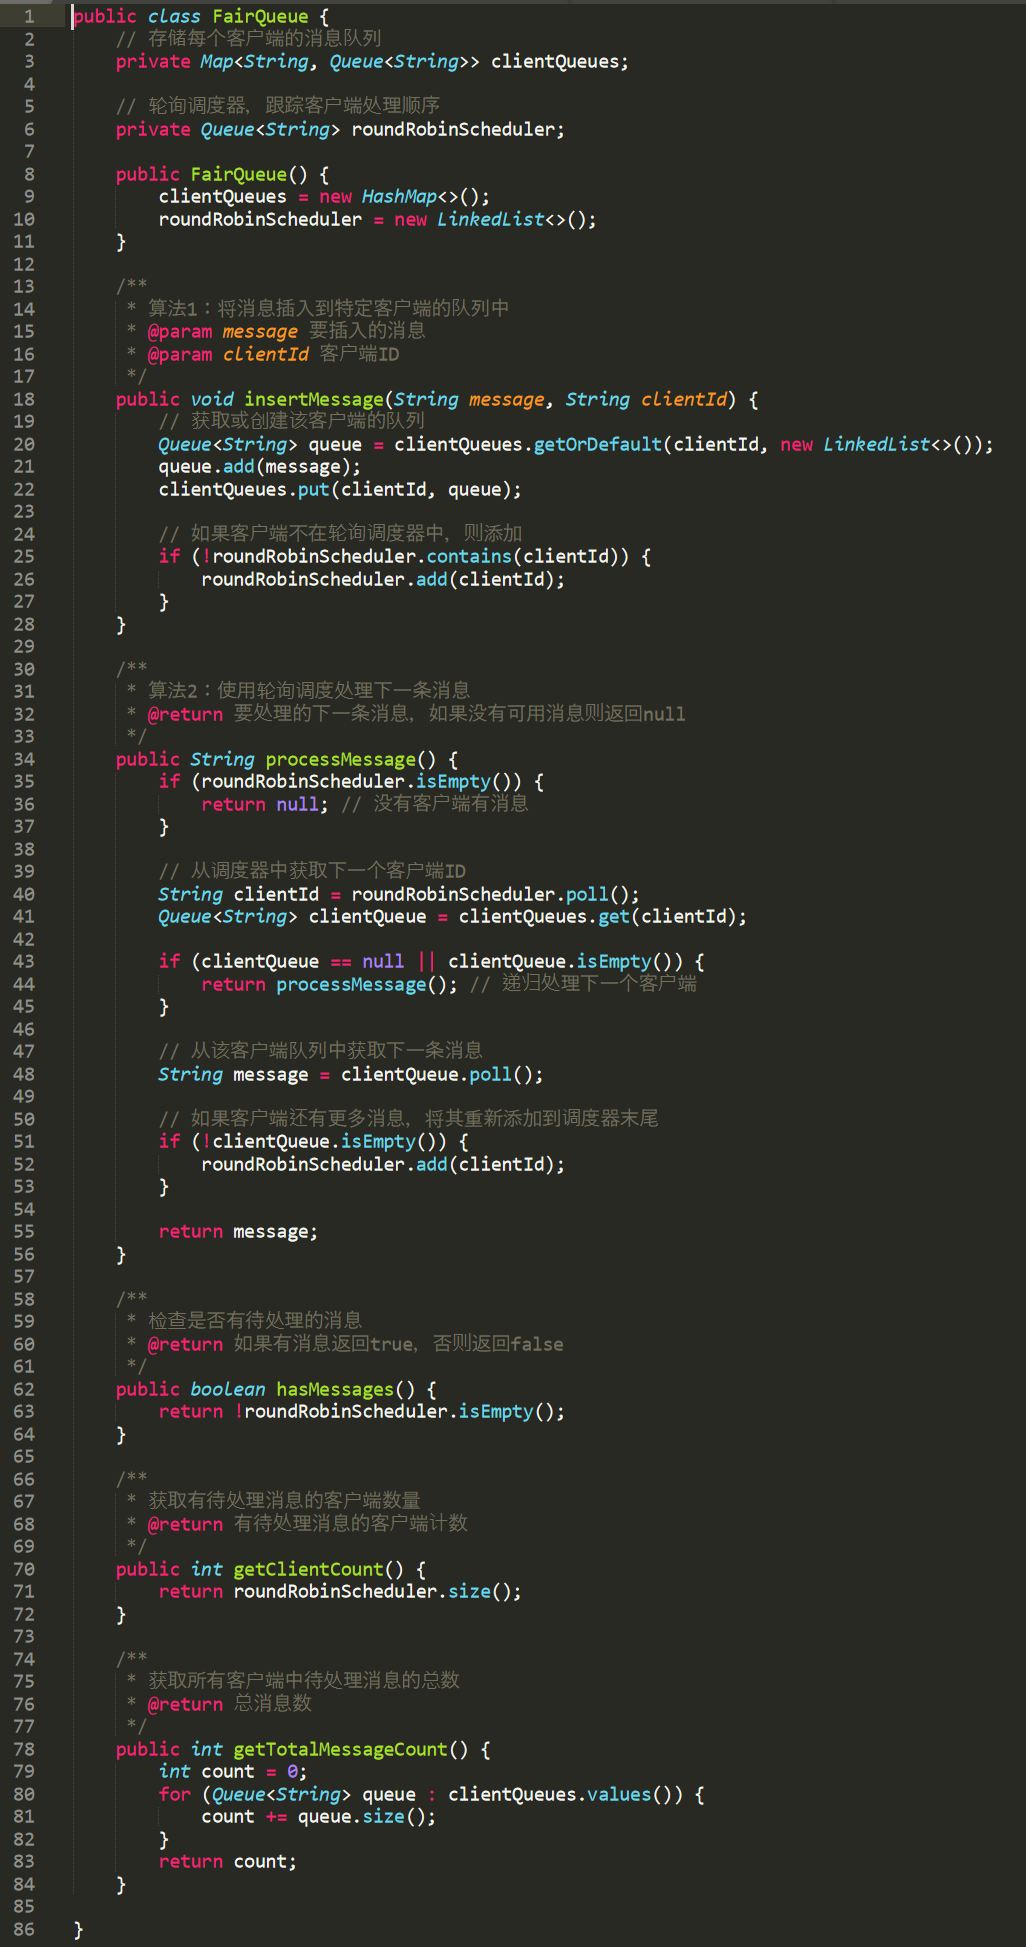Click 'return count;' statement
Screen dimensions: 1026x1947
point(227,1861)
